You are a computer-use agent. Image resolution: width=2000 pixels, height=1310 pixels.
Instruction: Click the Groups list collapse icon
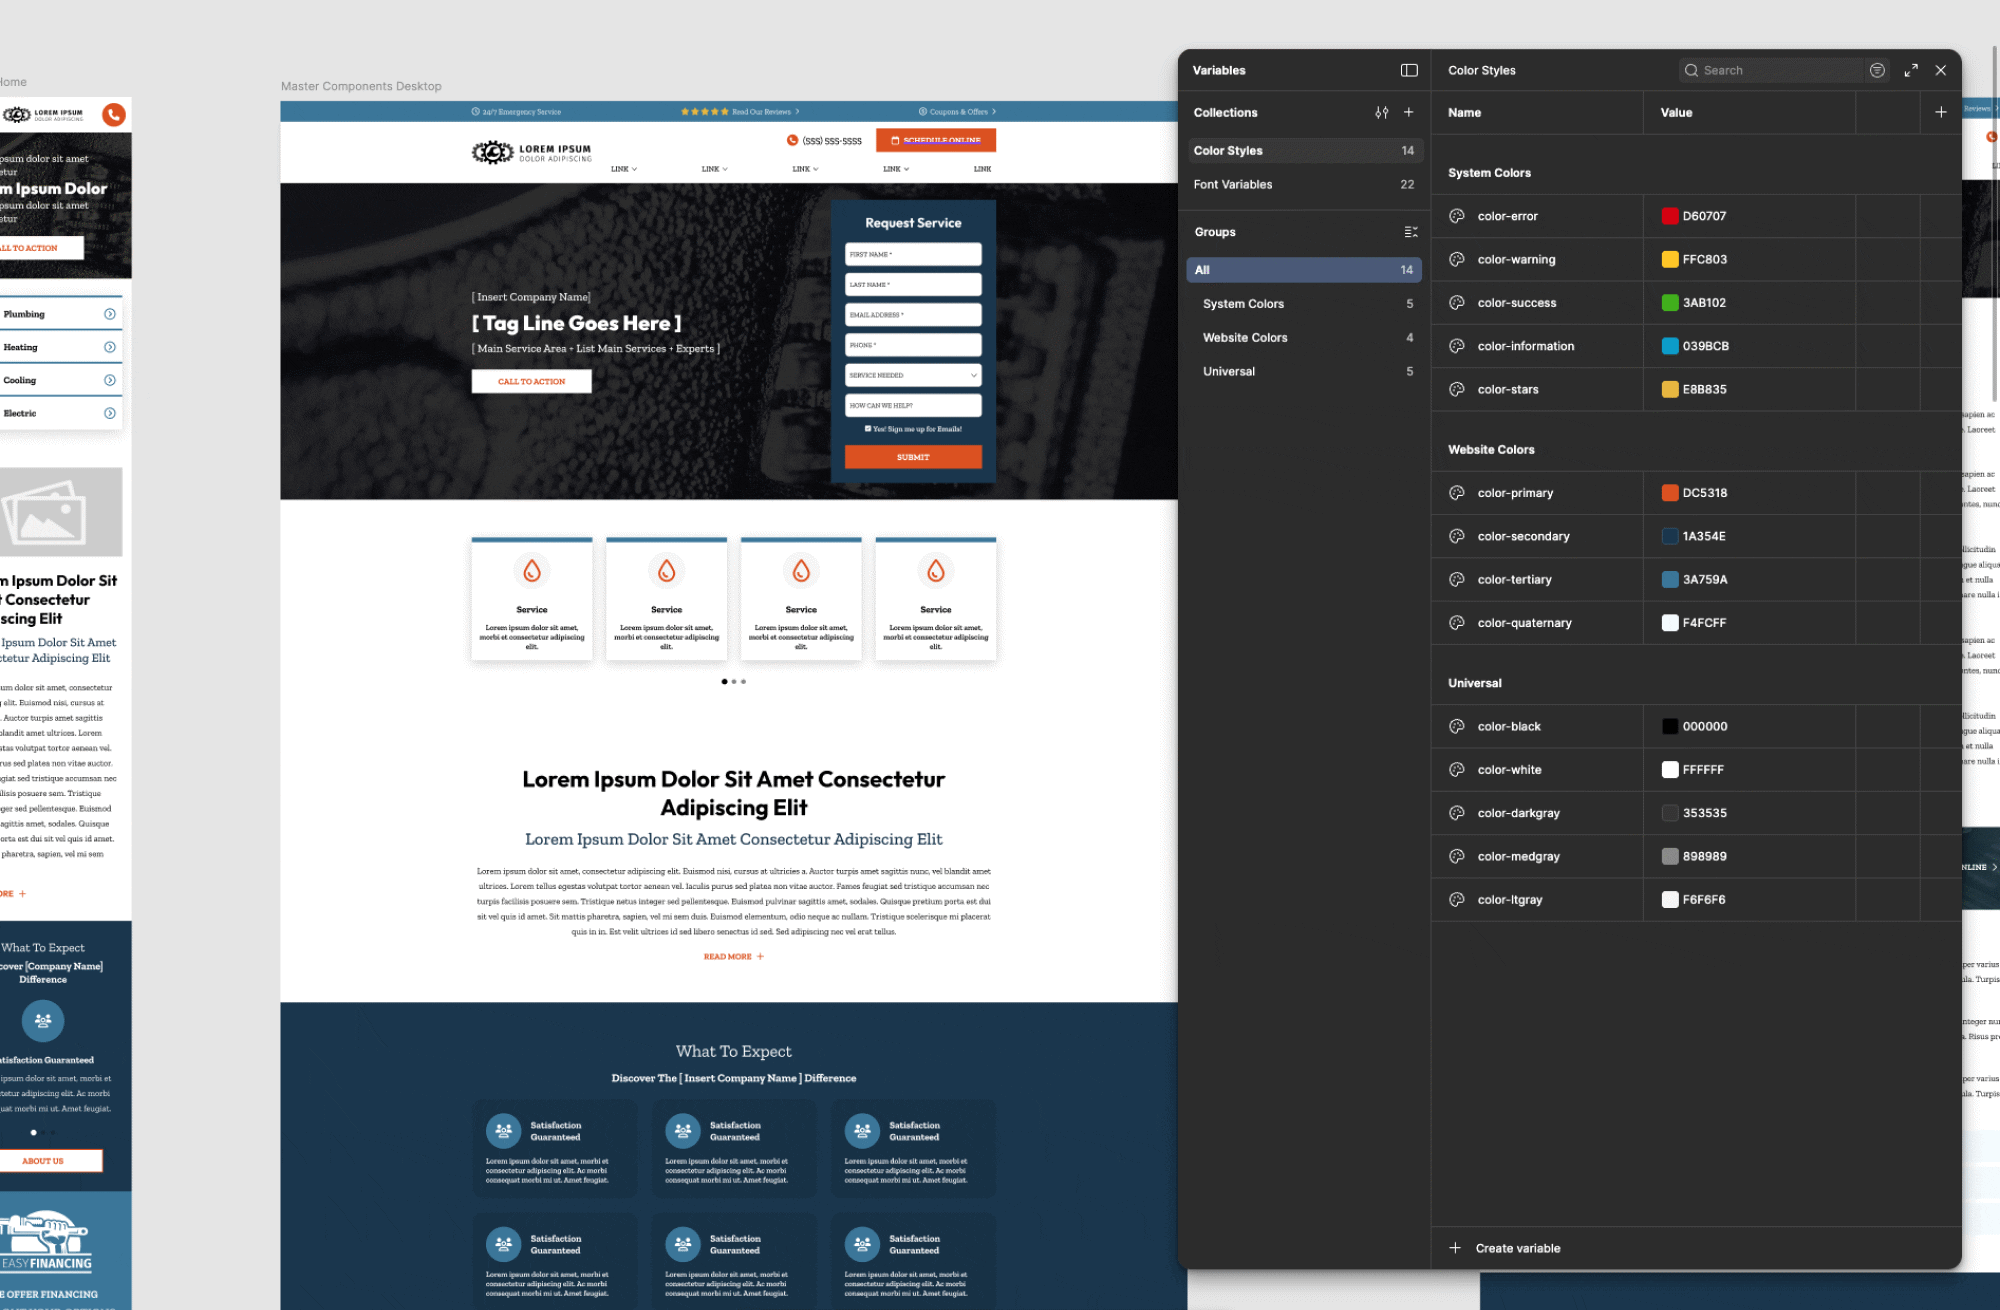(x=1410, y=232)
